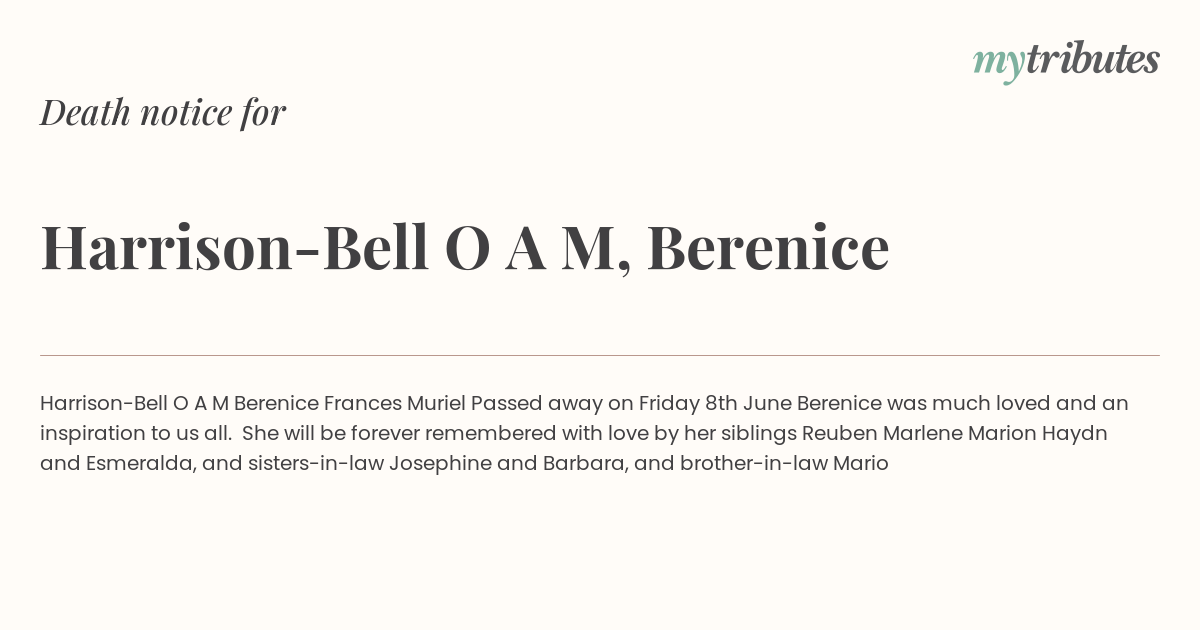Click 'Harrison-Bell' in the large heading
Screen dimensions: 1200x630
pos(235,247)
